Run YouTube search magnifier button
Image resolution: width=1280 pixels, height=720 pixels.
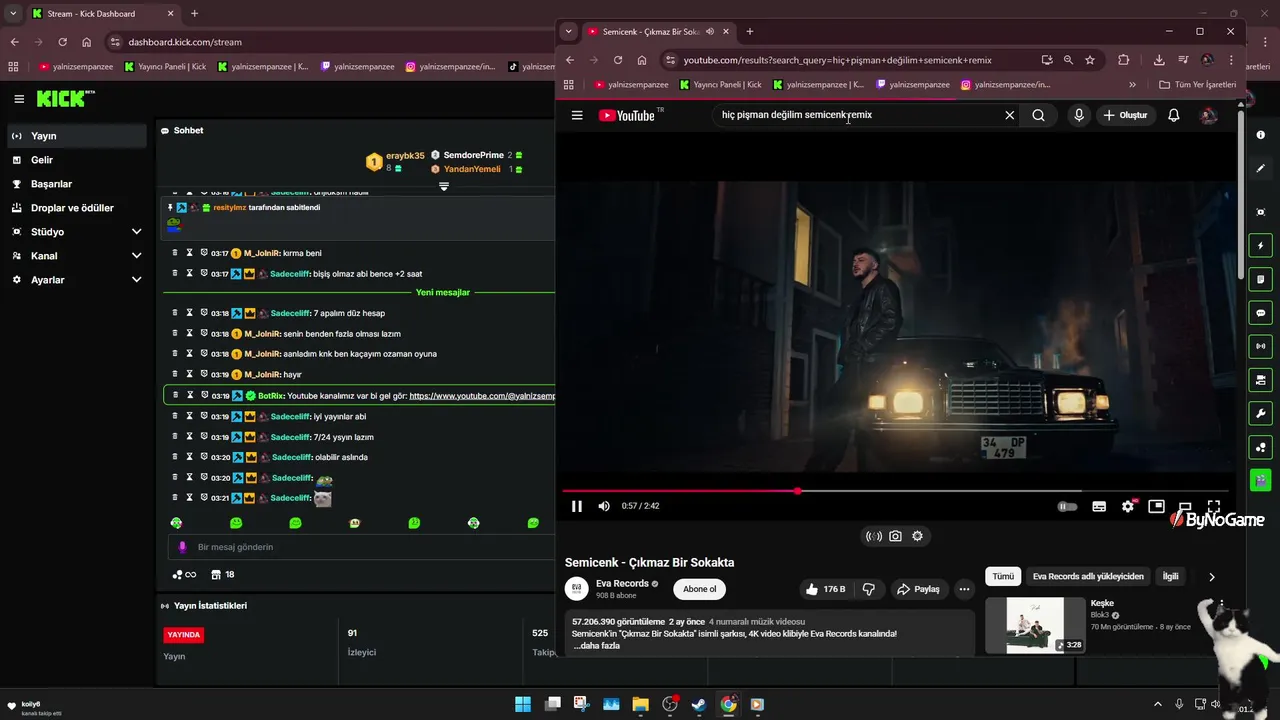coord(1038,115)
